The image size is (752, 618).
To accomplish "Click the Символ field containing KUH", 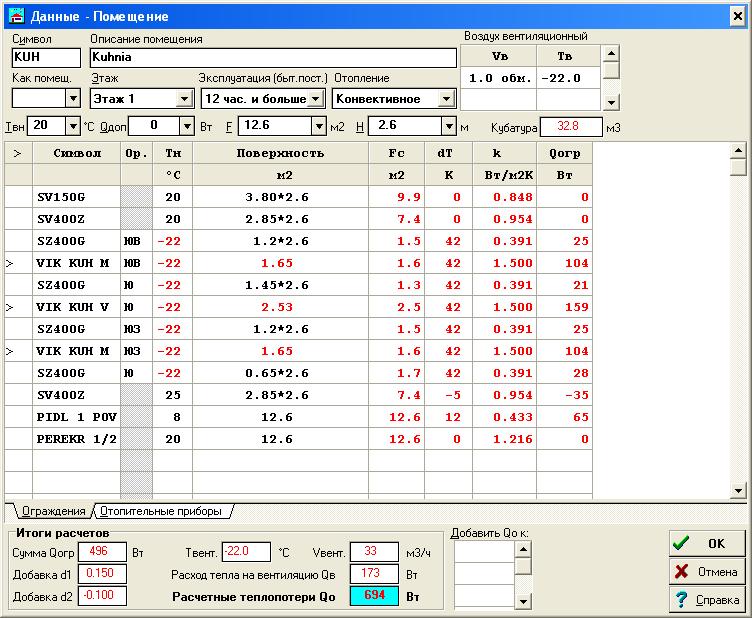I will click(46, 58).
